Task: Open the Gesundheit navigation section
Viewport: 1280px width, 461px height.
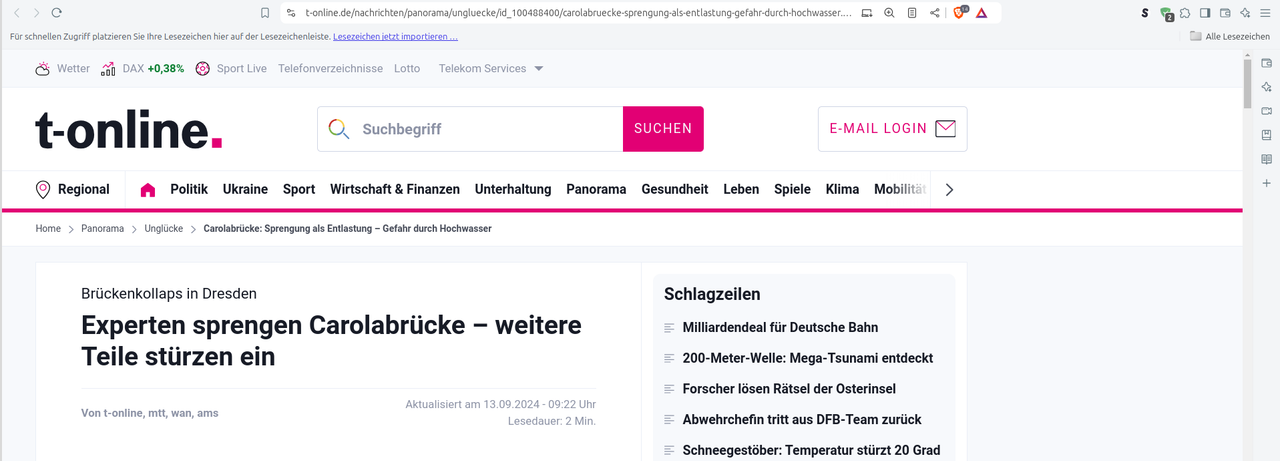Action: click(675, 189)
